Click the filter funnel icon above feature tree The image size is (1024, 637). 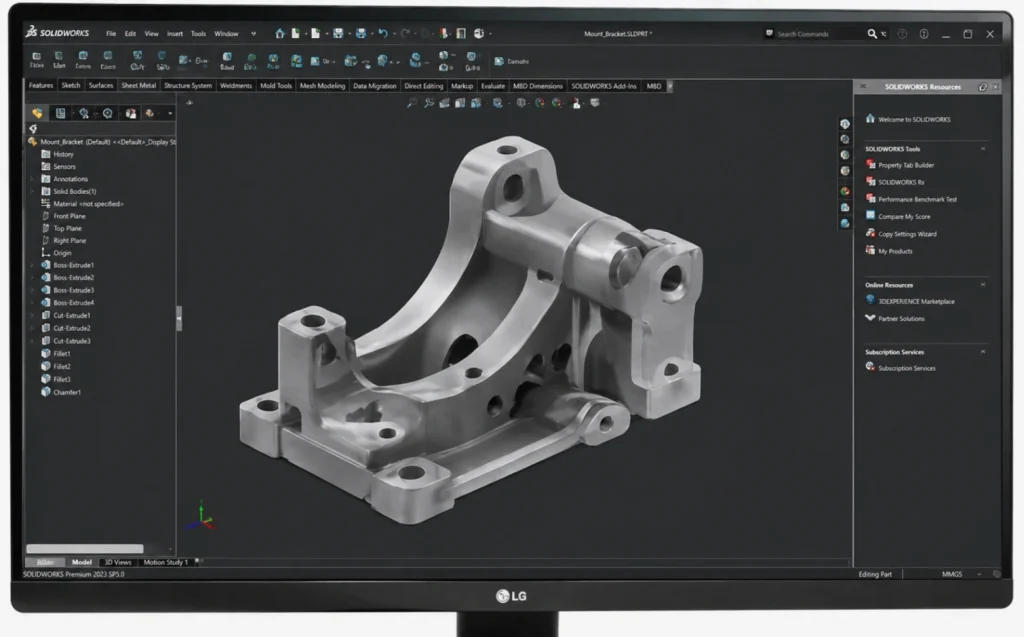click(33, 129)
